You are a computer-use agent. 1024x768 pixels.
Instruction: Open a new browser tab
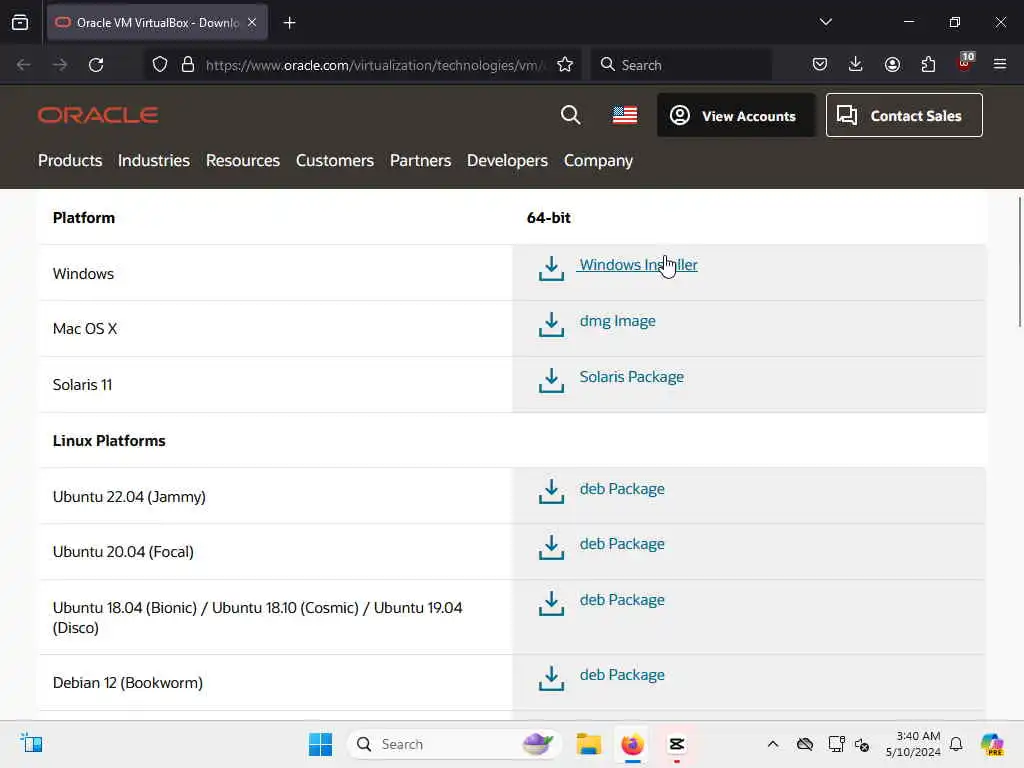(x=289, y=23)
